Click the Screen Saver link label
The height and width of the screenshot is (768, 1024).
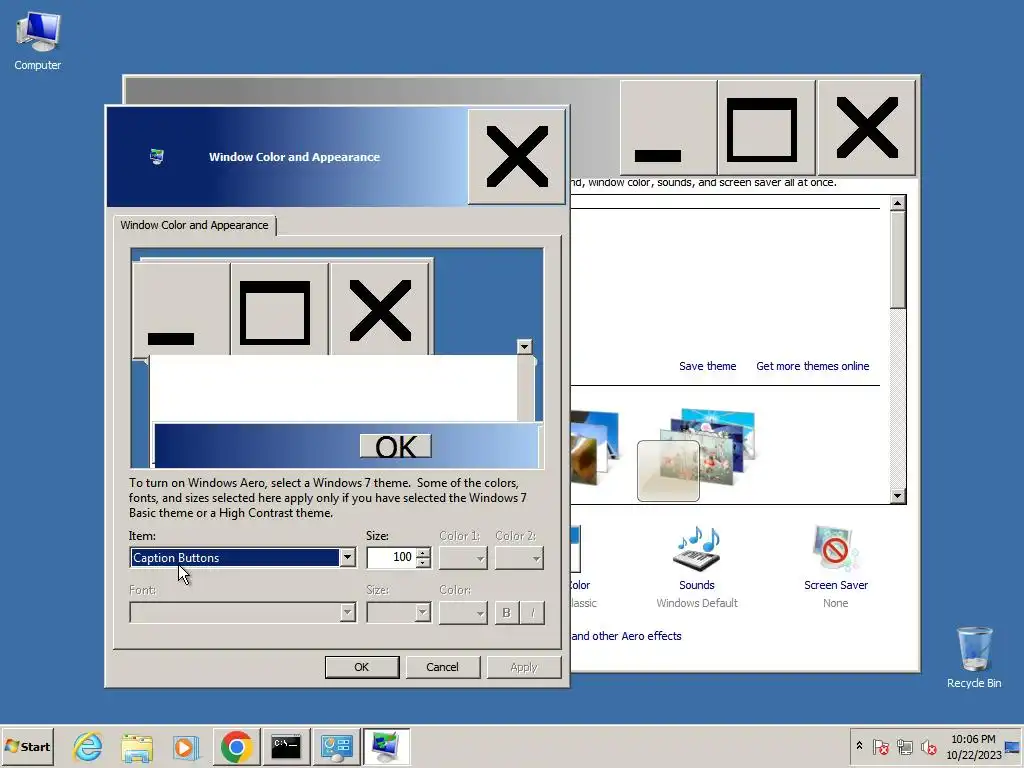point(836,585)
